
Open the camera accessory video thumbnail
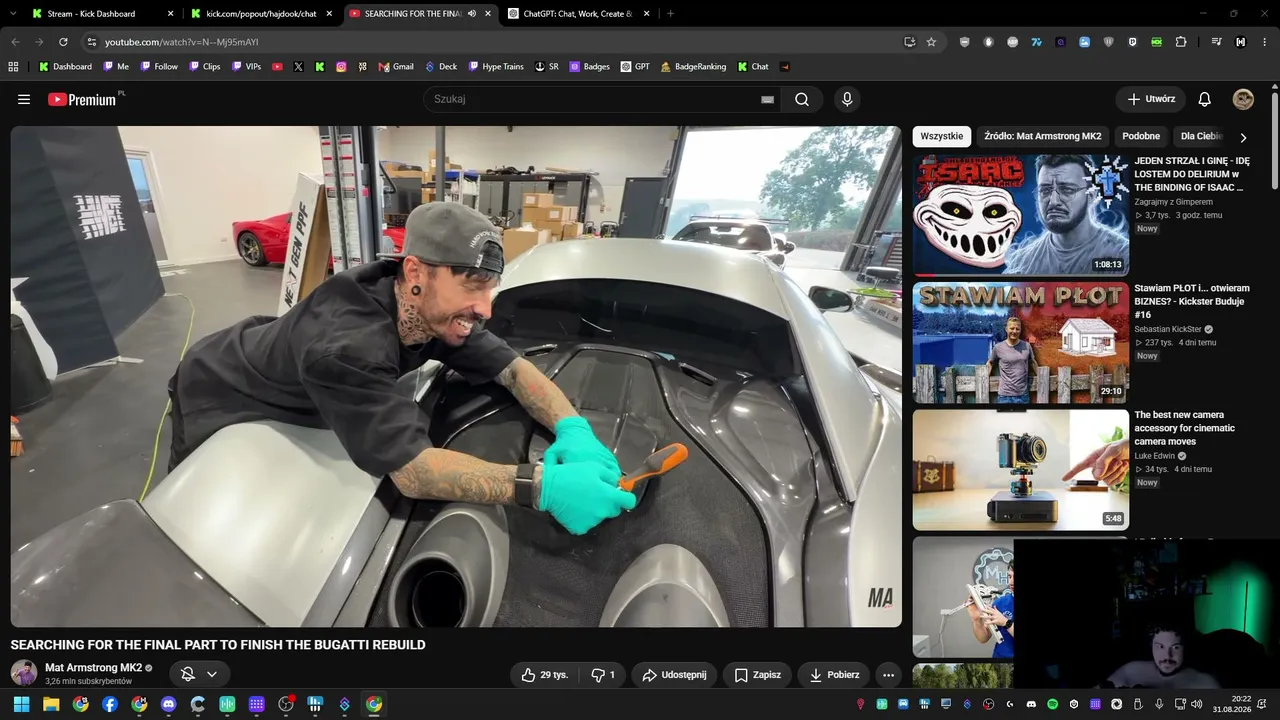(1020, 469)
